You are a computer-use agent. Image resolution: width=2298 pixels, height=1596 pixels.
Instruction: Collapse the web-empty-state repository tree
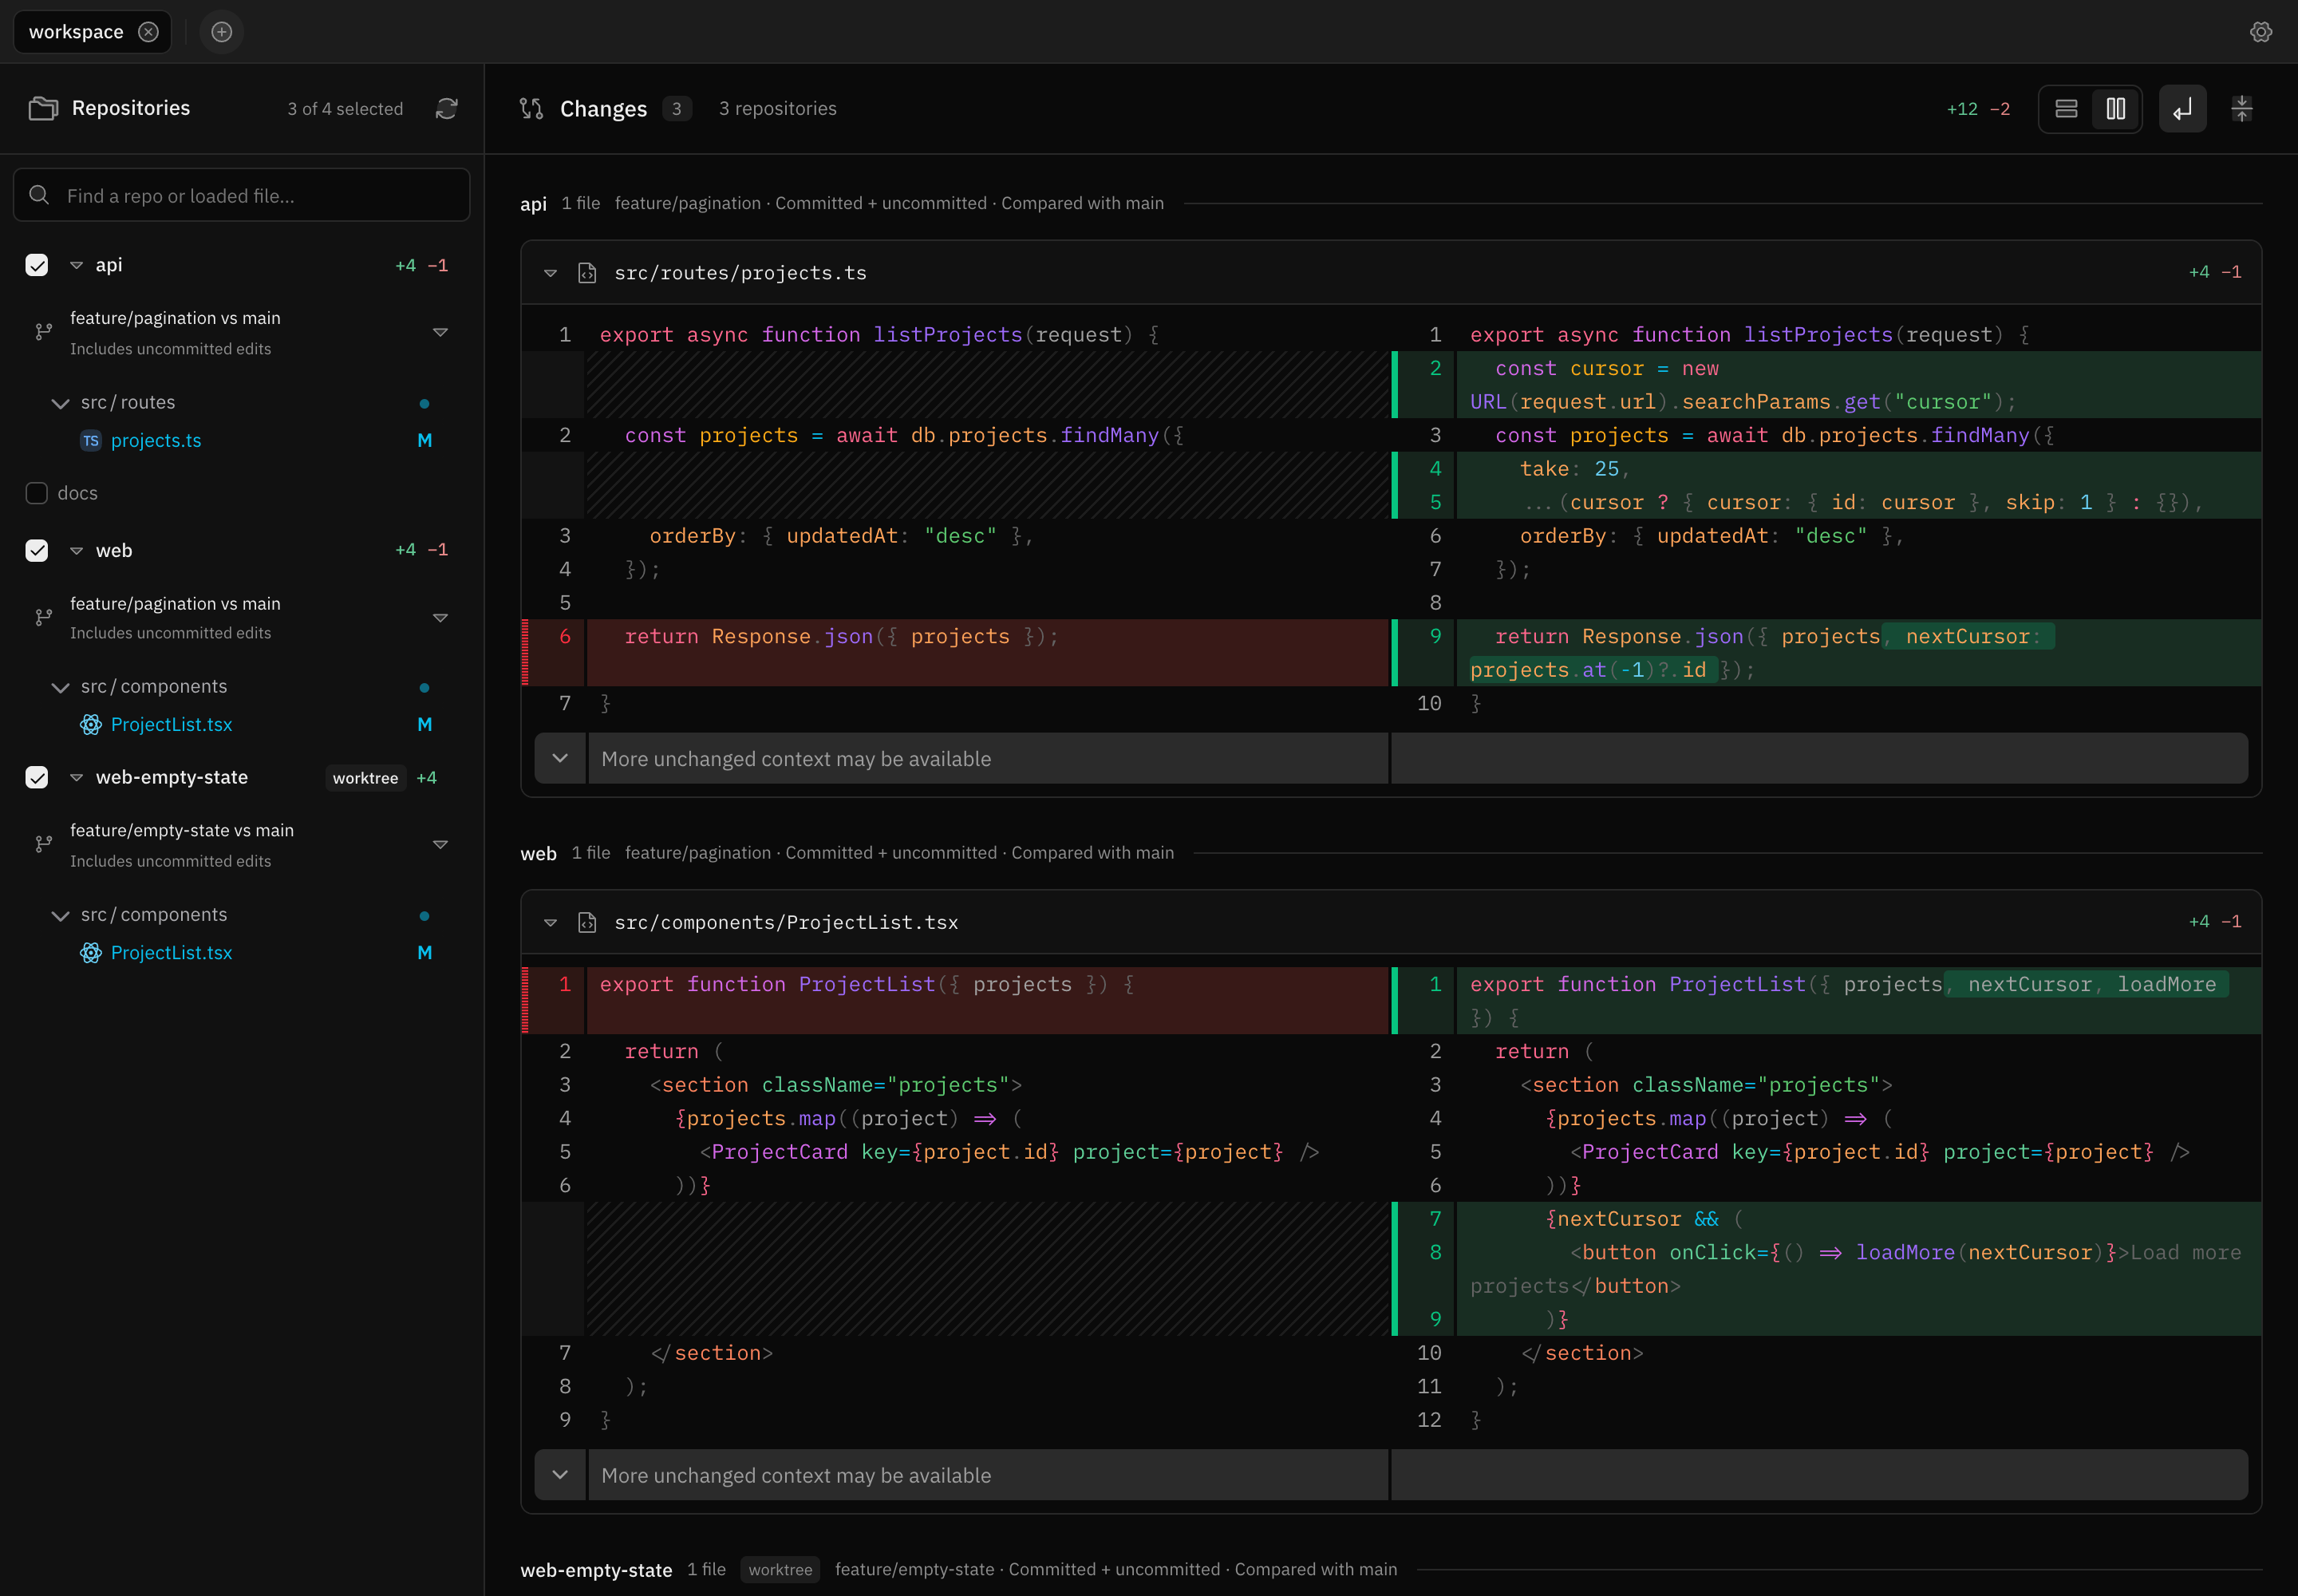(76, 778)
